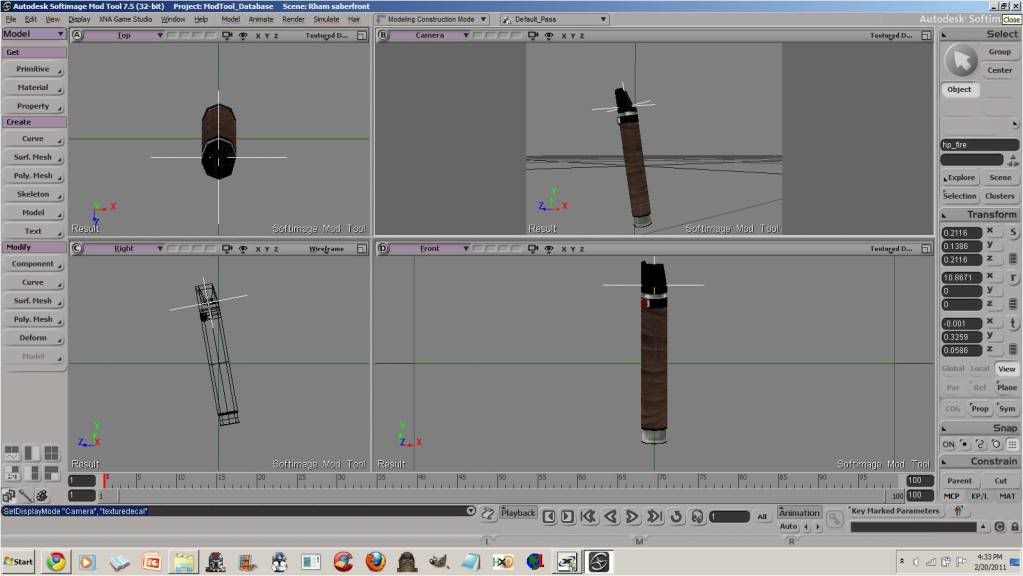Screen dimensions: 1023x576
Task: Play animation backward
Action: [611, 517]
